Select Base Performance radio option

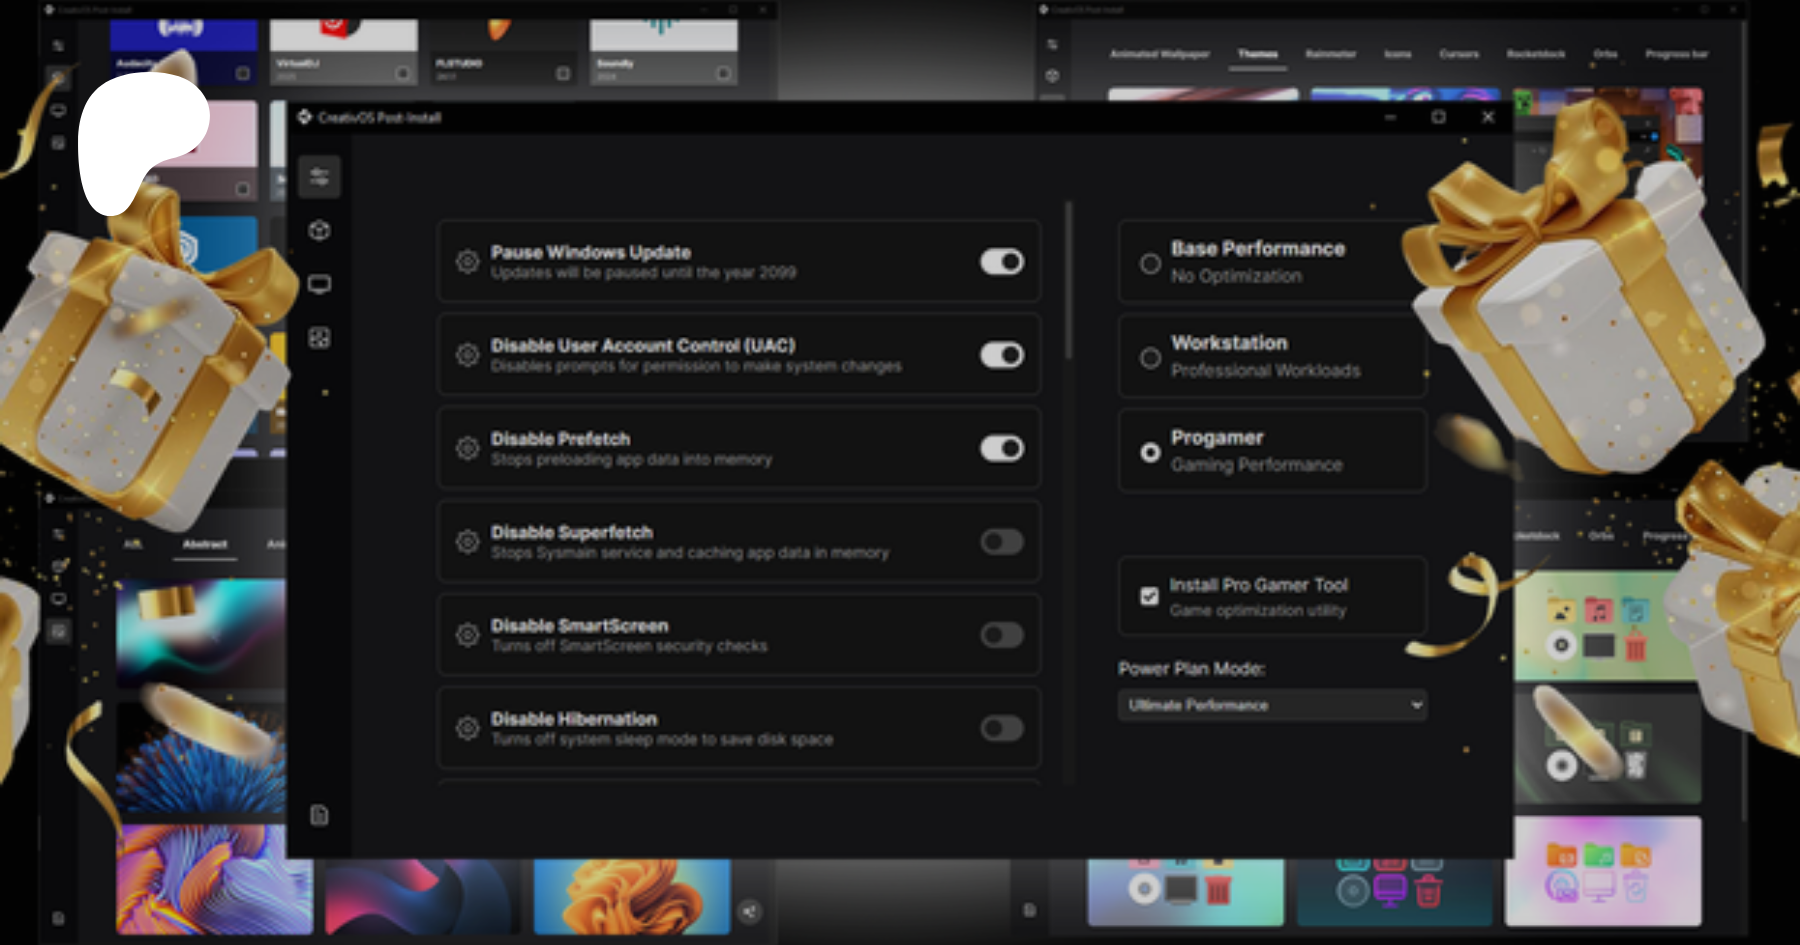(1150, 264)
